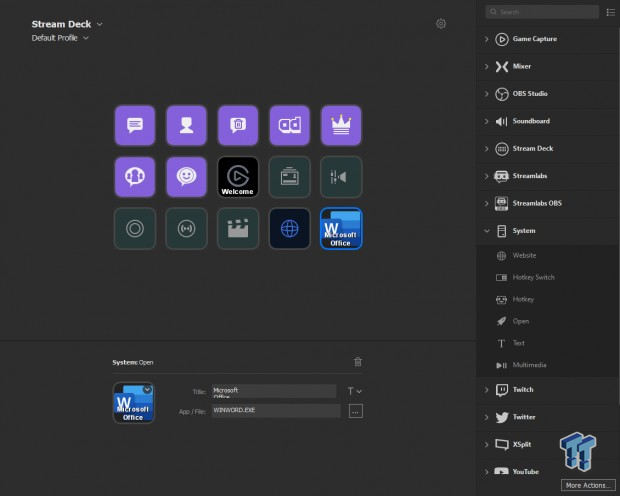620x496 pixels.
Task: Select the Welcome key
Action: (238, 177)
